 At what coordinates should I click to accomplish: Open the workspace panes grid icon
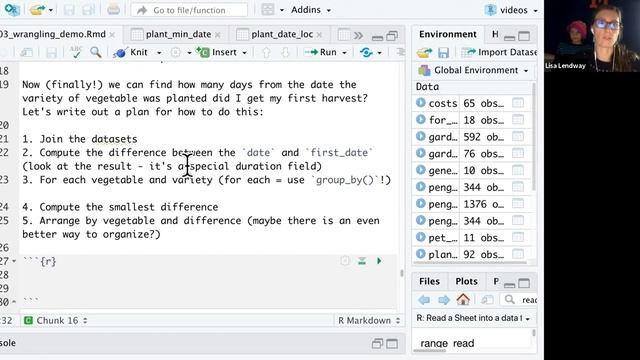tap(268, 10)
